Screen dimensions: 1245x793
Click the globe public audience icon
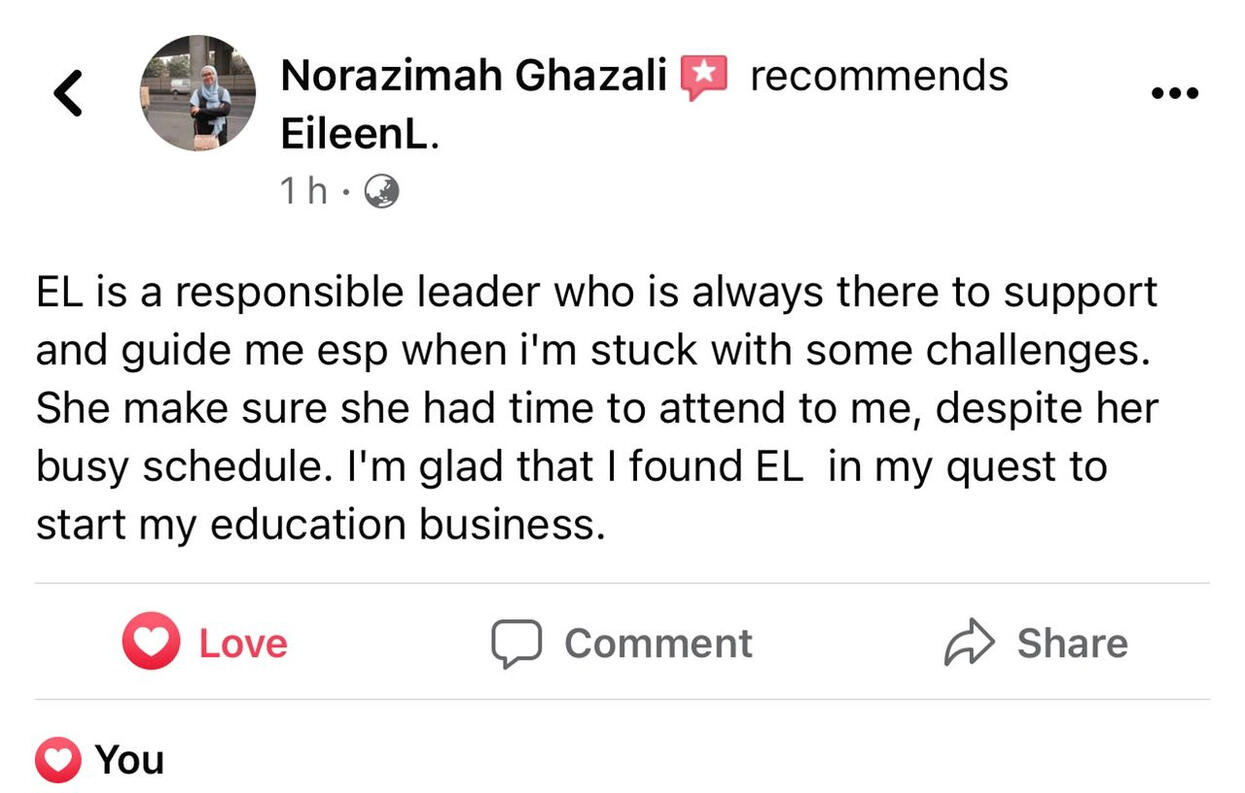381,190
